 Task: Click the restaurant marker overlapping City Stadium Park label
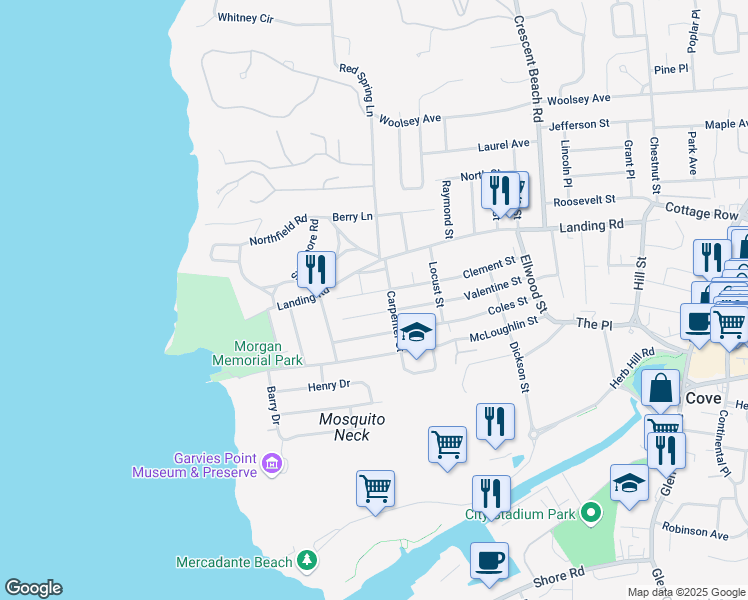pyautogui.click(x=491, y=496)
